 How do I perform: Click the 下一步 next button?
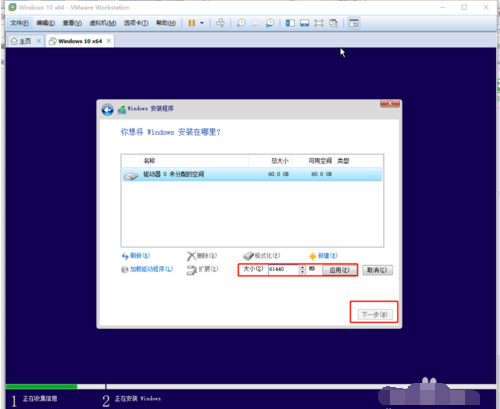click(x=375, y=314)
